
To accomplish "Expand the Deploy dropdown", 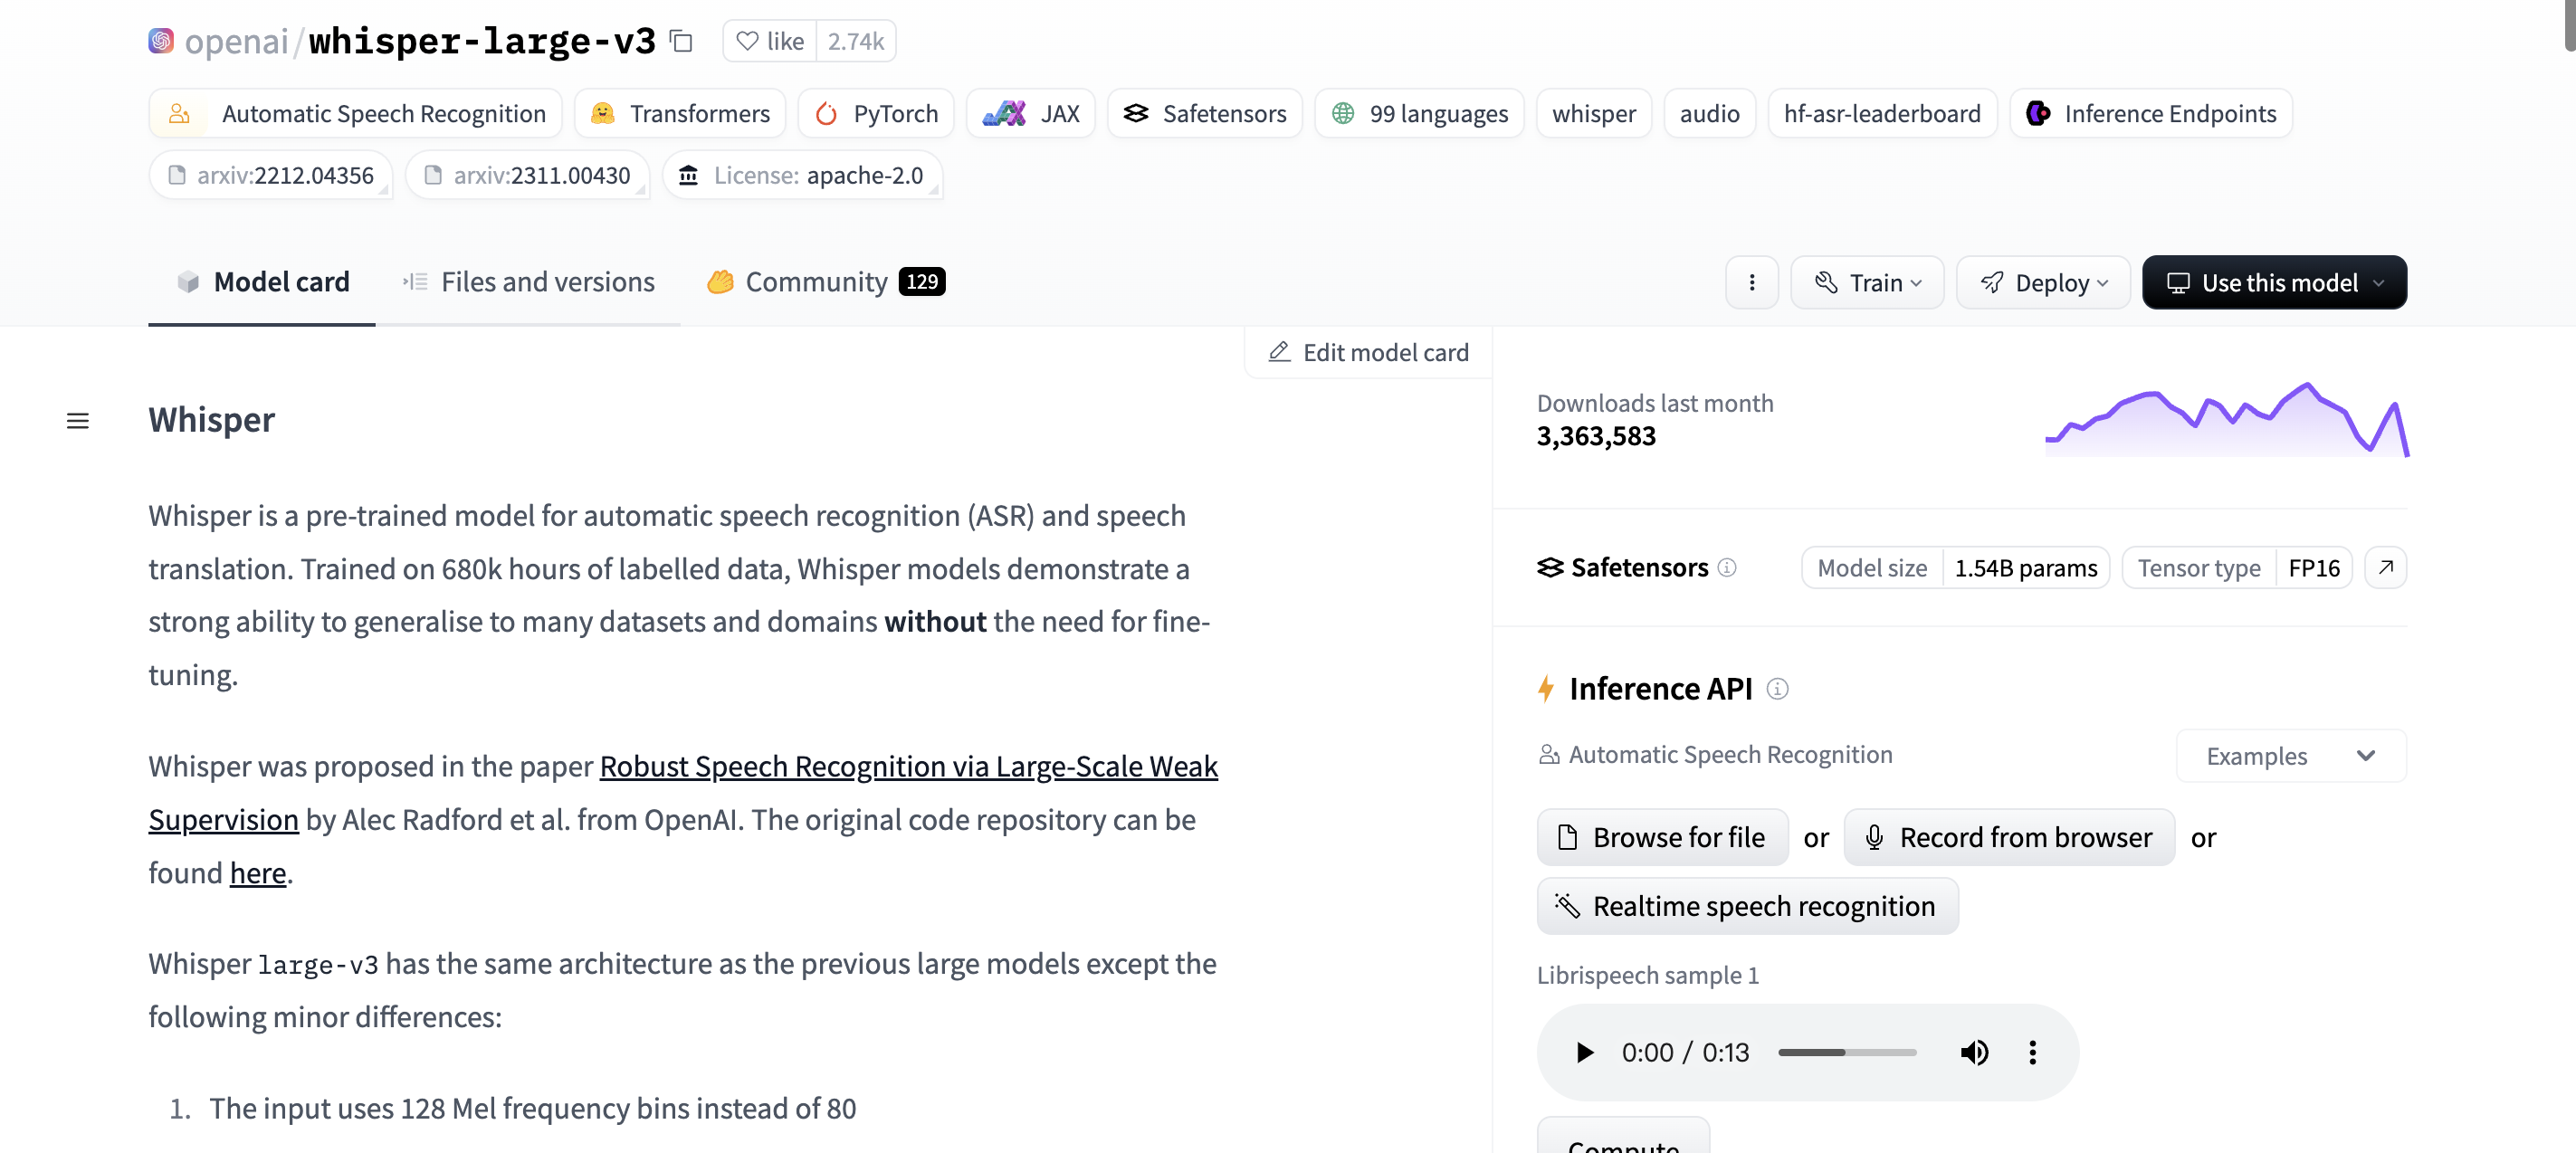I will 2043,283.
